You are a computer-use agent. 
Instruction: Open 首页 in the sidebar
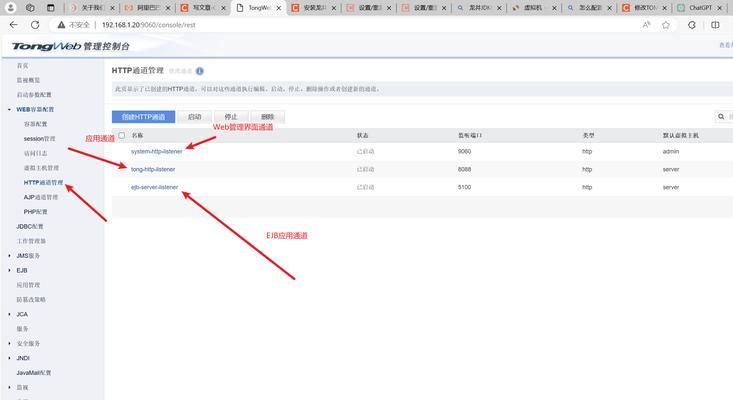(22, 65)
